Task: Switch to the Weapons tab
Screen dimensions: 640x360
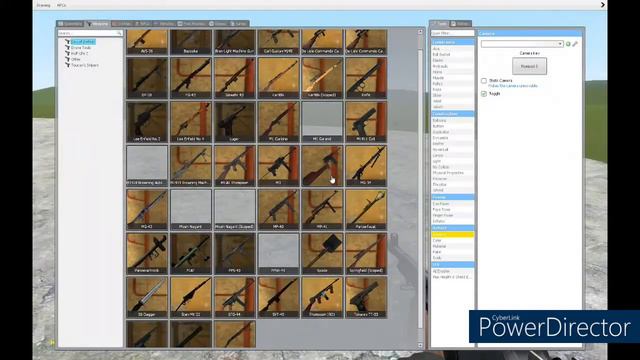Action: 98,24
